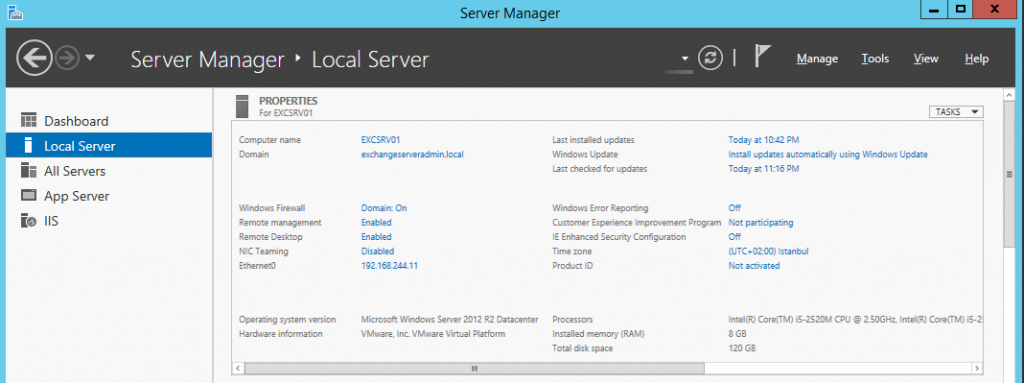The width and height of the screenshot is (1024, 383).
Task: Click Windows Error Reporting Off link
Action: tap(735, 208)
